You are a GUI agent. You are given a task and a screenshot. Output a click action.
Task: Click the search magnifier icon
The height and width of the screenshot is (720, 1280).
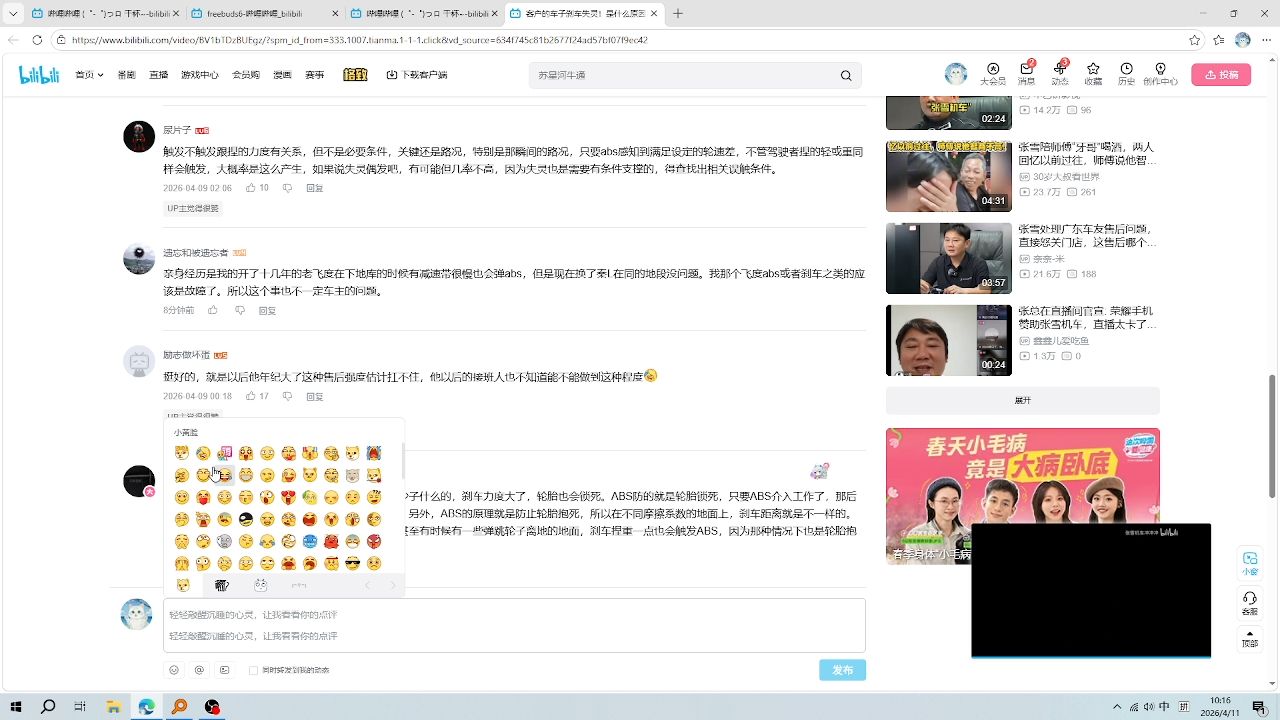pos(846,75)
